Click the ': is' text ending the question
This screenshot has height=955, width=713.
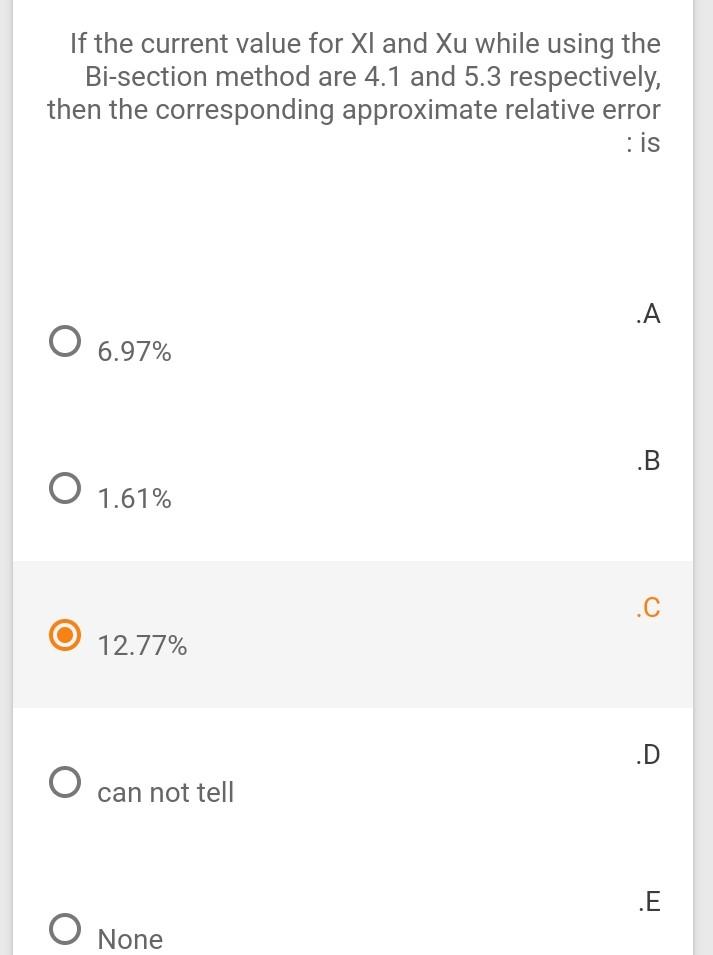(642, 143)
